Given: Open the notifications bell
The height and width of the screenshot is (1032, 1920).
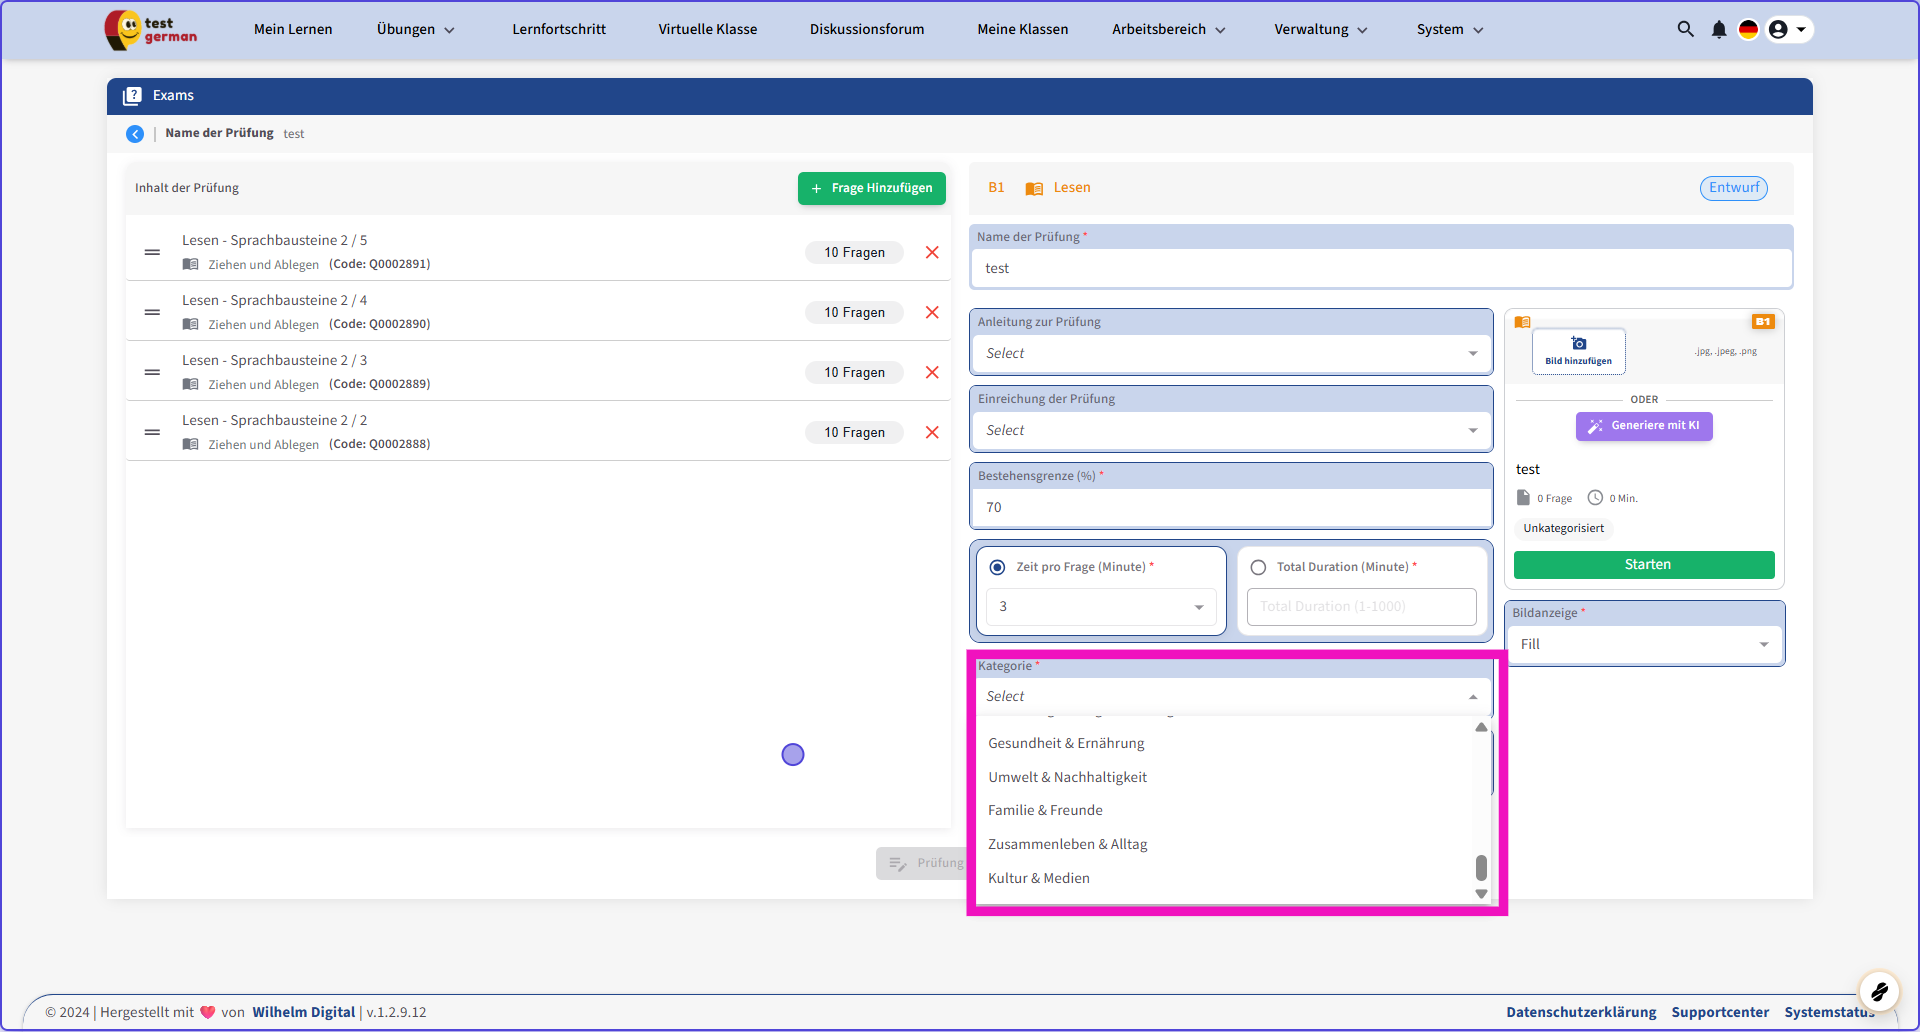Looking at the screenshot, I should [1718, 29].
